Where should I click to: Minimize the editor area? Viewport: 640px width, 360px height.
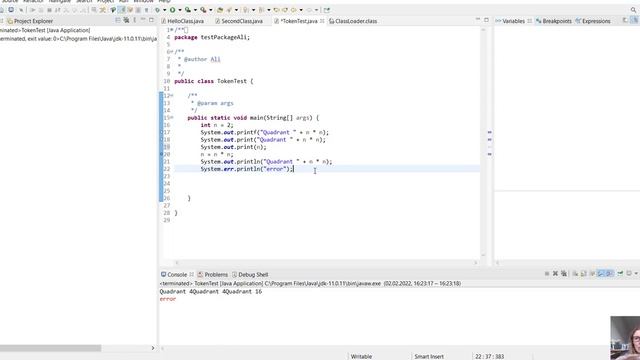coord(478,20)
